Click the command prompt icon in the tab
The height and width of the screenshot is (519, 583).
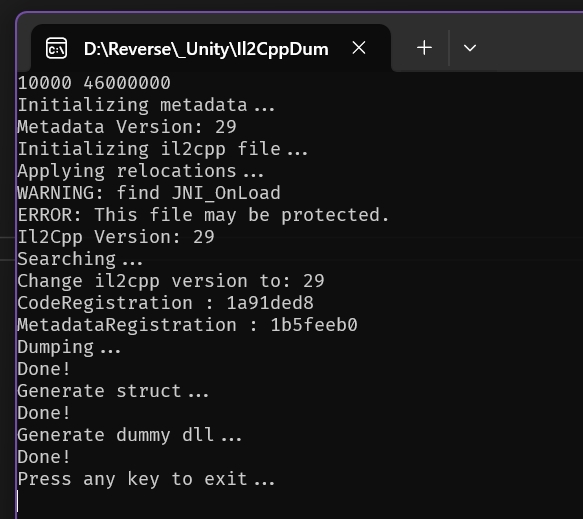tap(57, 48)
